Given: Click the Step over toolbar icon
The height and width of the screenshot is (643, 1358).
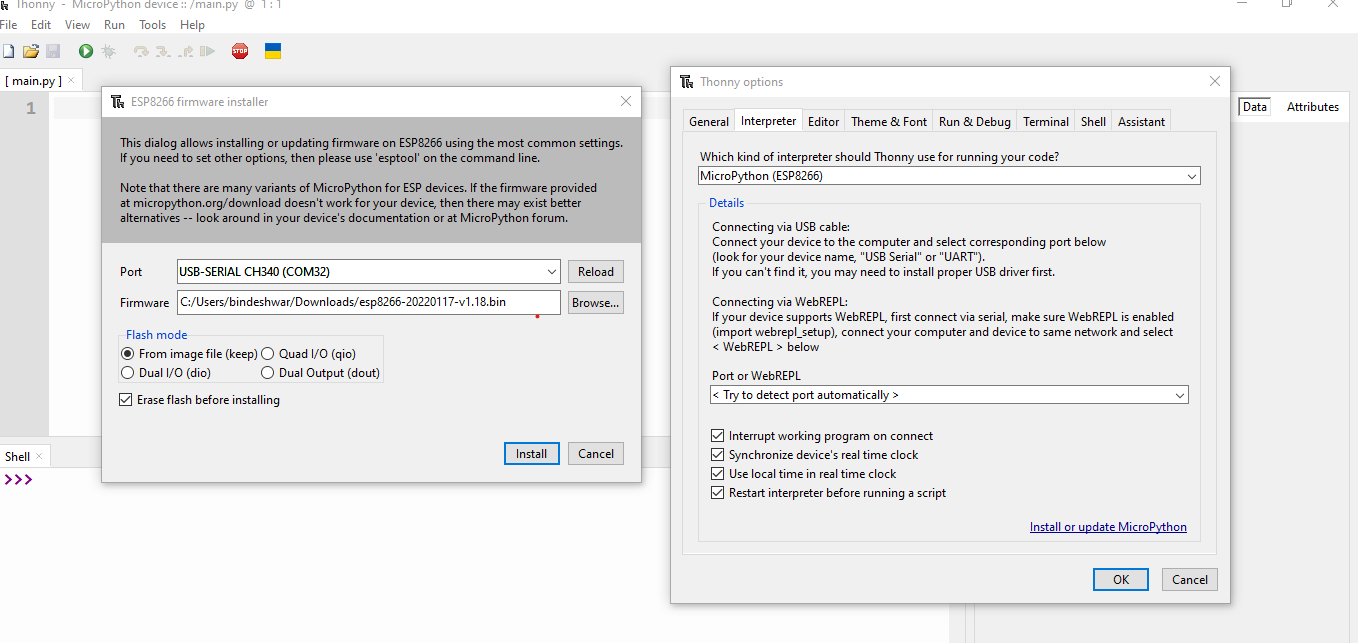Looking at the screenshot, I should click(x=141, y=51).
